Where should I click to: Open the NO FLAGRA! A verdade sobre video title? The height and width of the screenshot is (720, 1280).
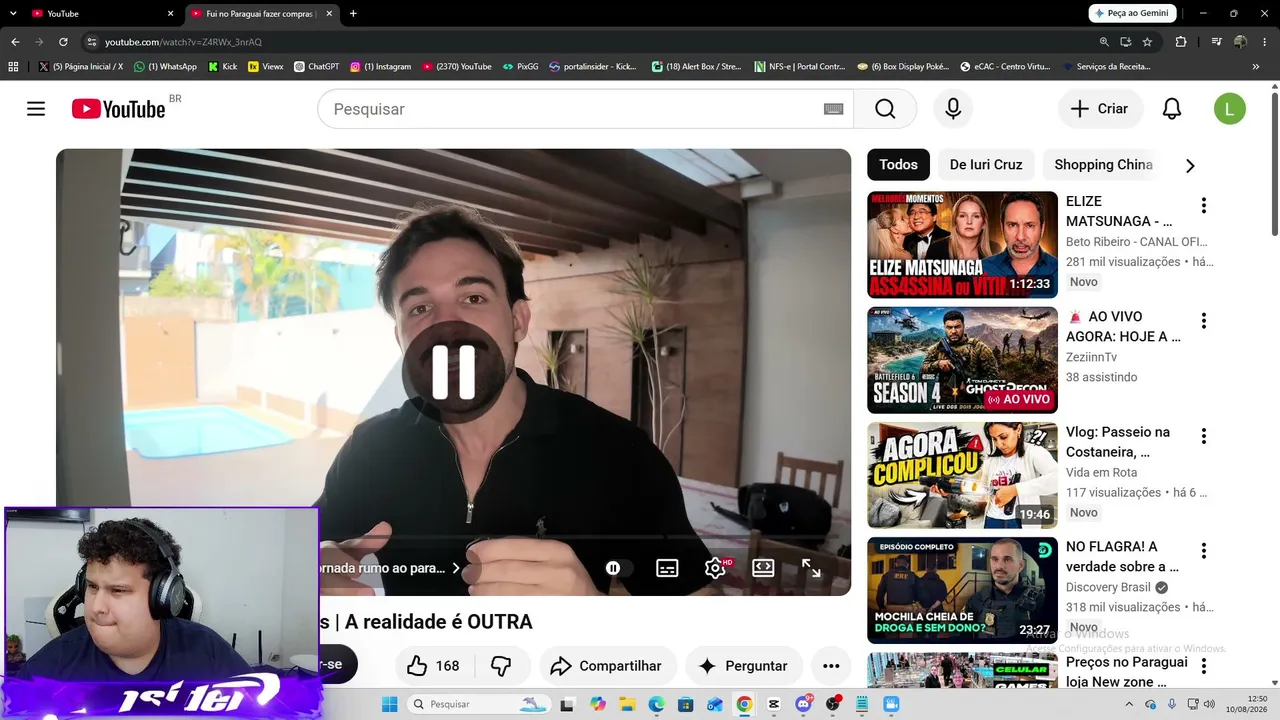pyautogui.click(x=1122, y=557)
